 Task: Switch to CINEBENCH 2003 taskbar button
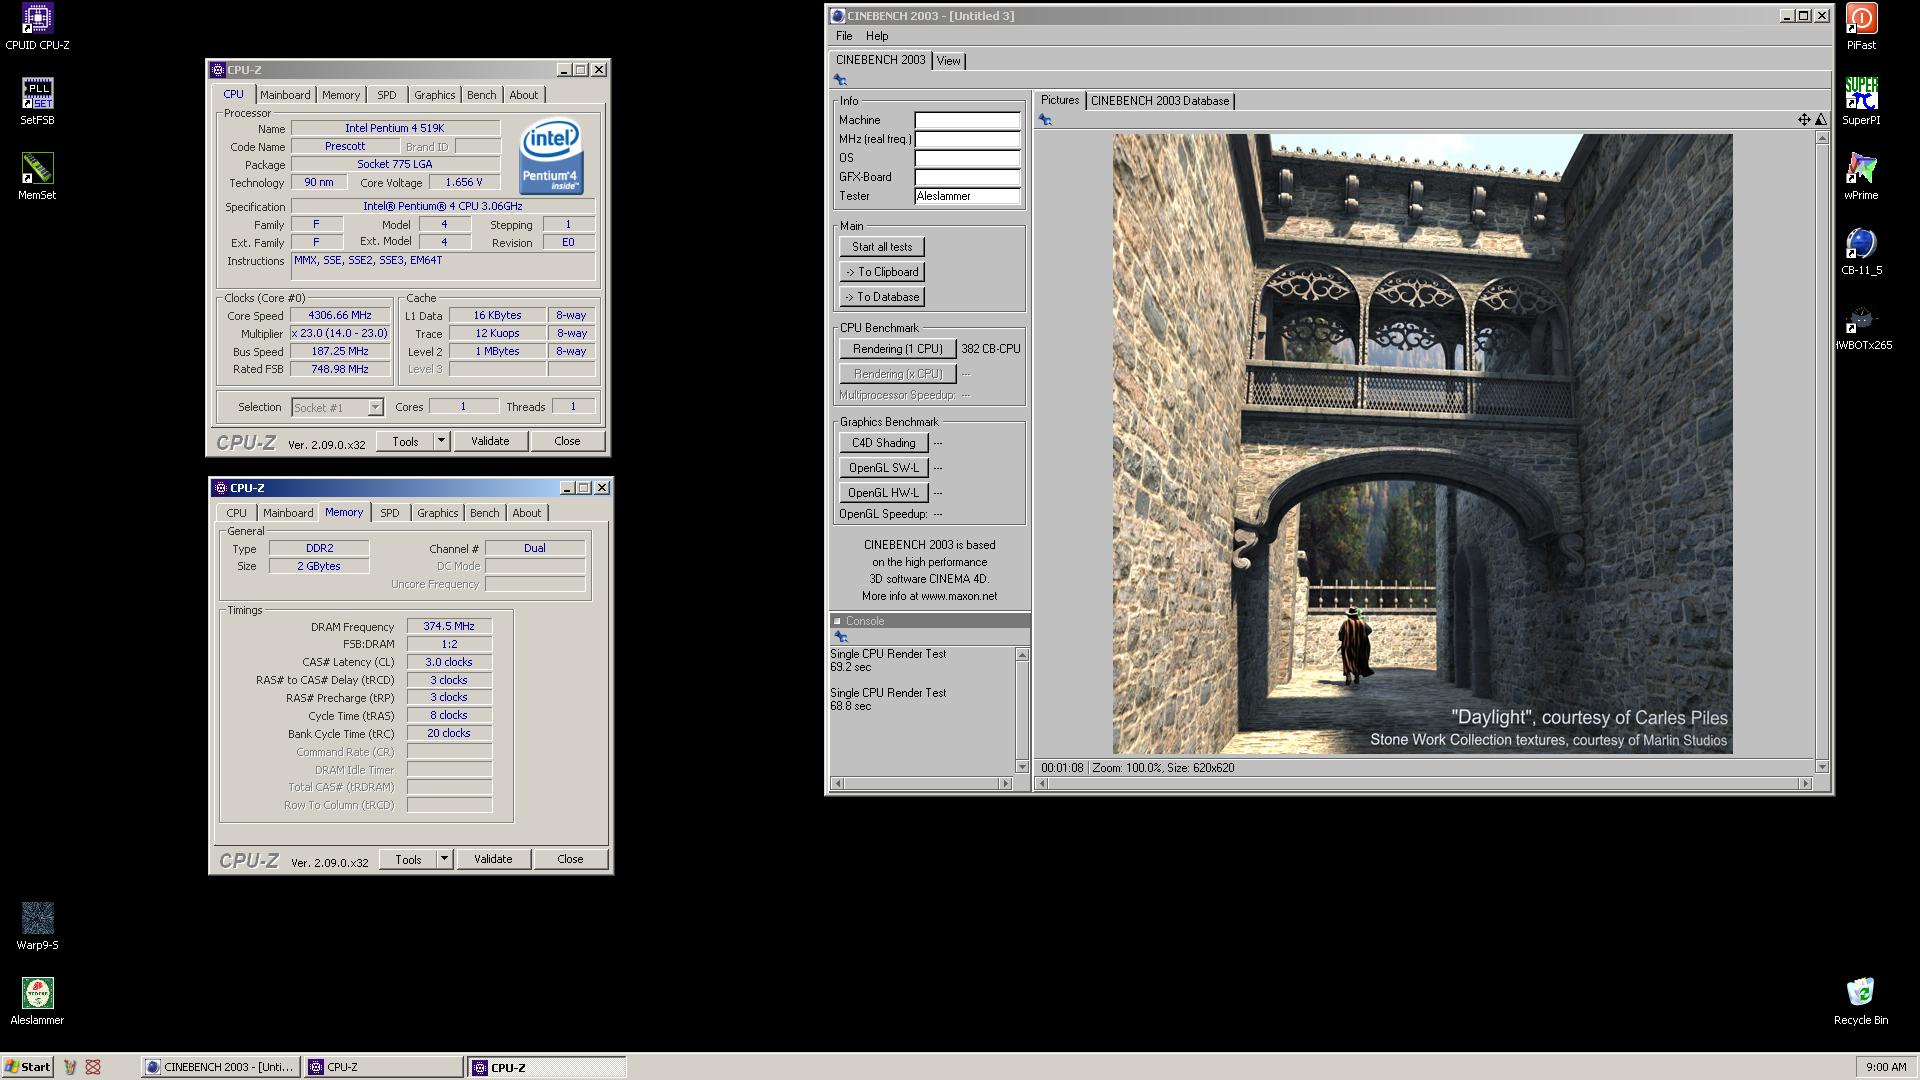coord(219,1067)
